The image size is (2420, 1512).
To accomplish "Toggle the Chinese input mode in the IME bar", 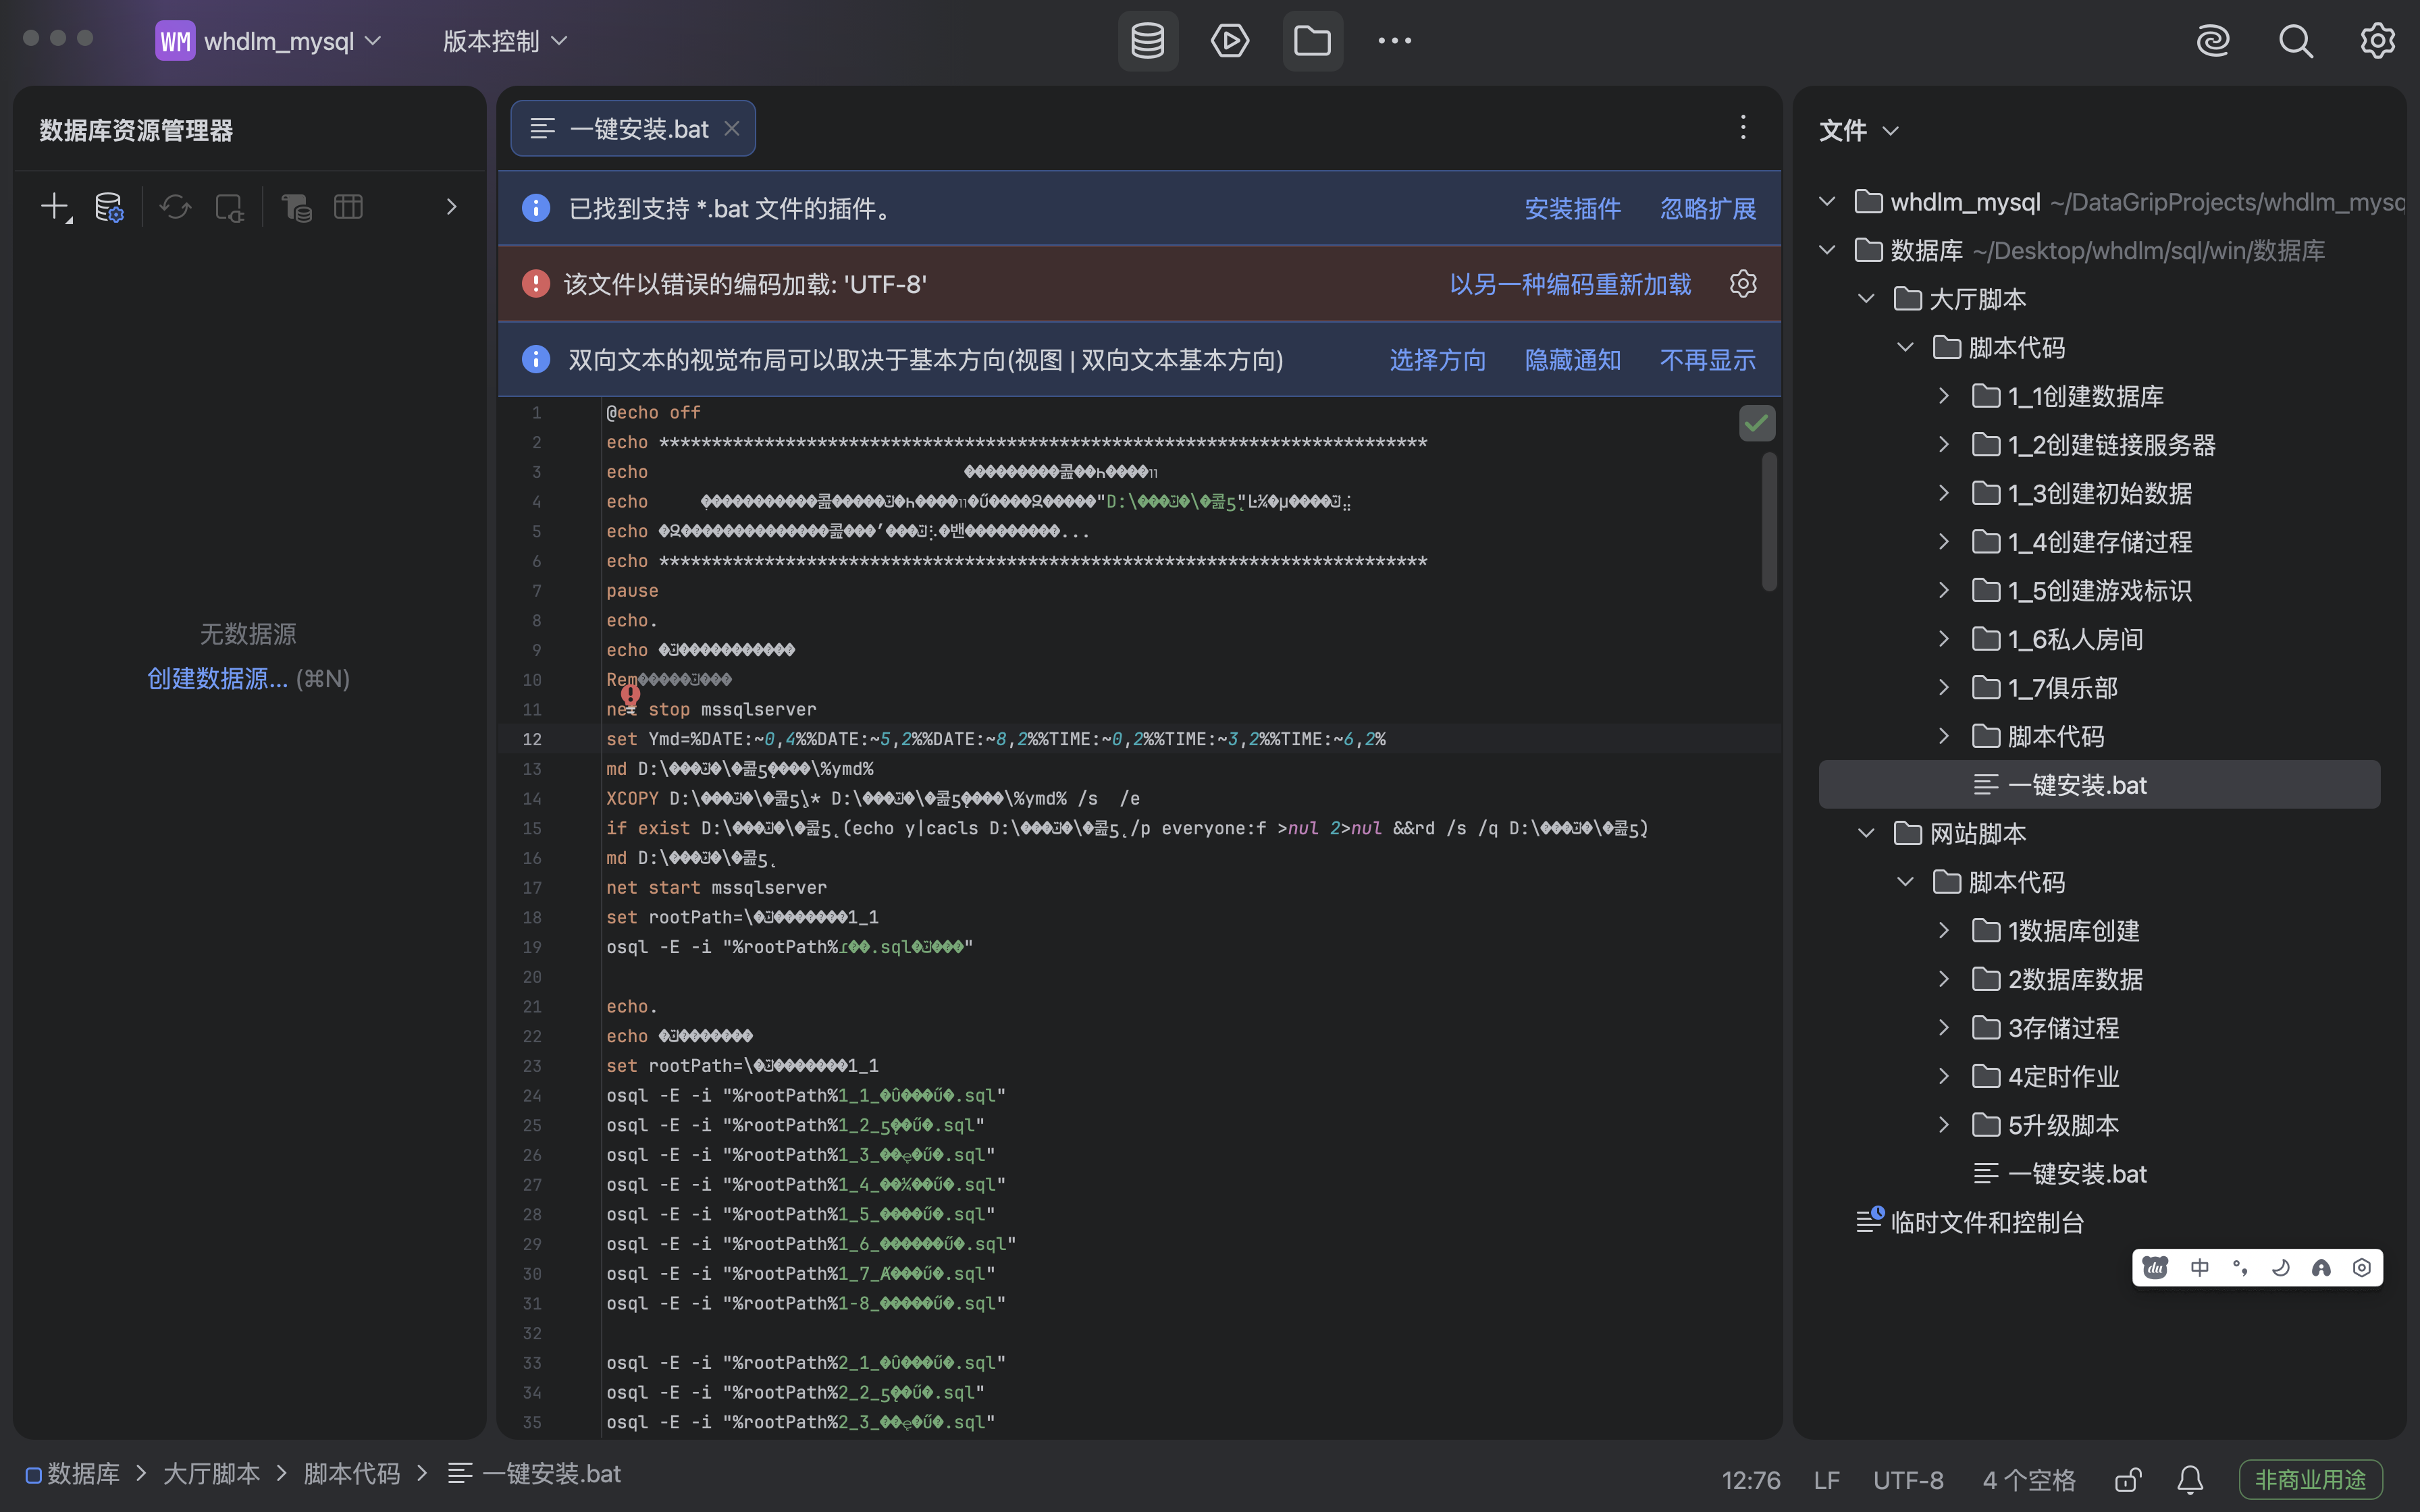I will tap(2200, 1268).
